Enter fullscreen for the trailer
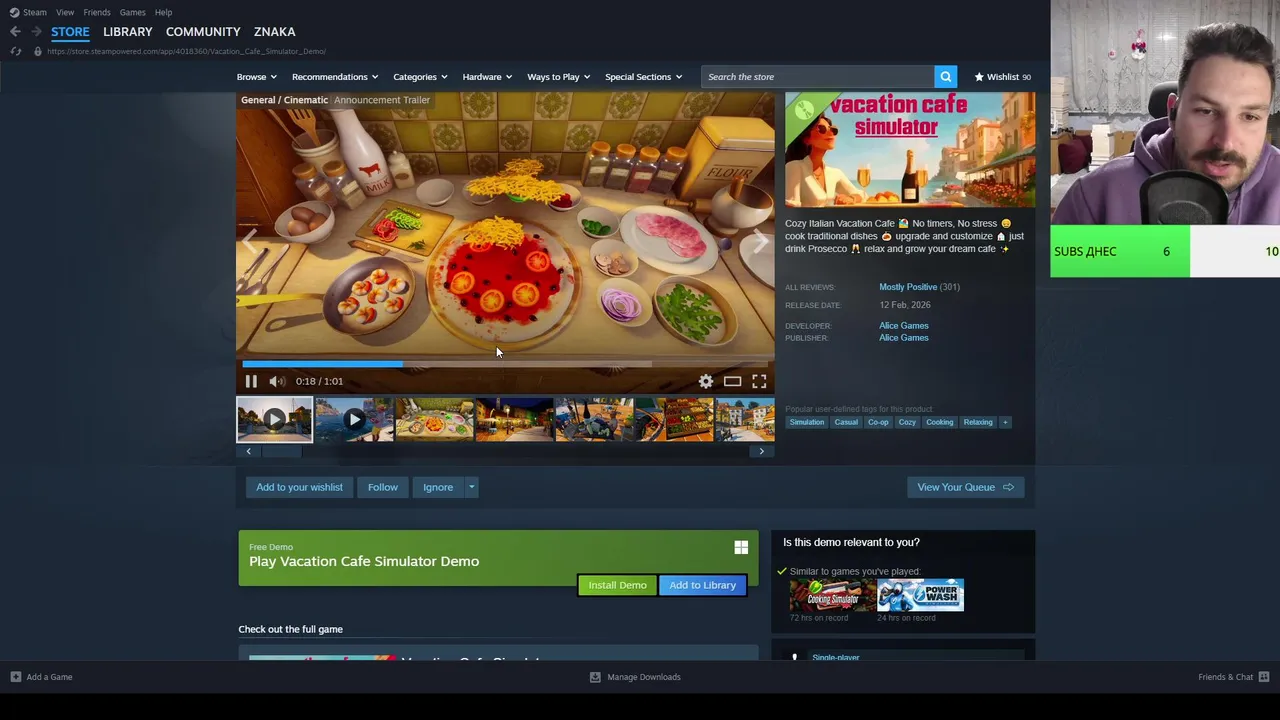The image size is (1280, 720). tap(759, 381)
